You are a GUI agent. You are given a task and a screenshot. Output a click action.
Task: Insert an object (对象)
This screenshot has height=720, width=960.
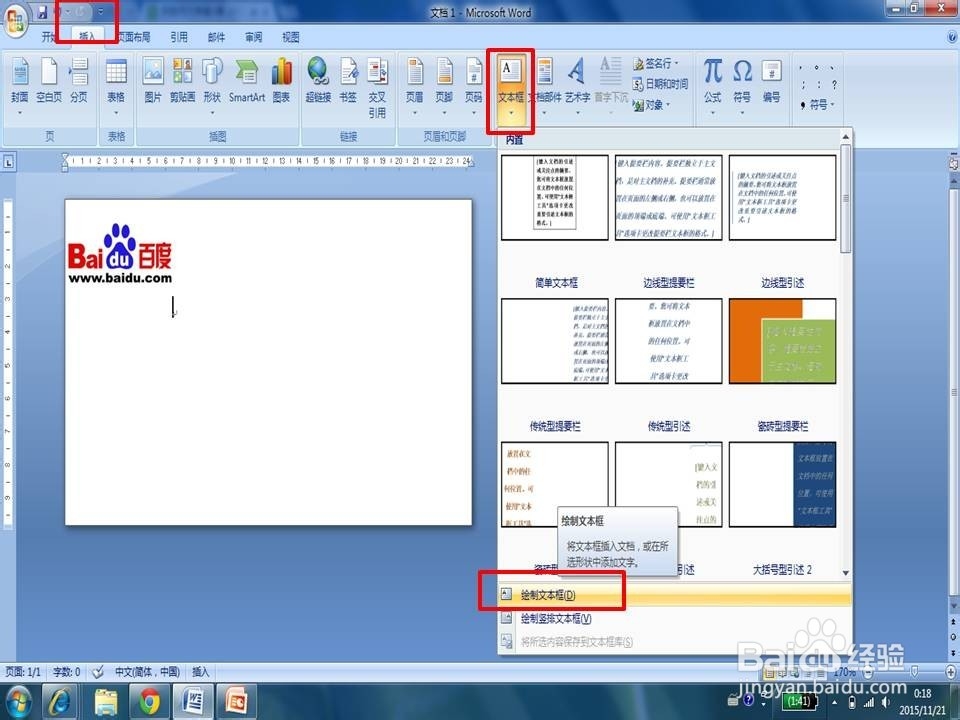point(651,105)
